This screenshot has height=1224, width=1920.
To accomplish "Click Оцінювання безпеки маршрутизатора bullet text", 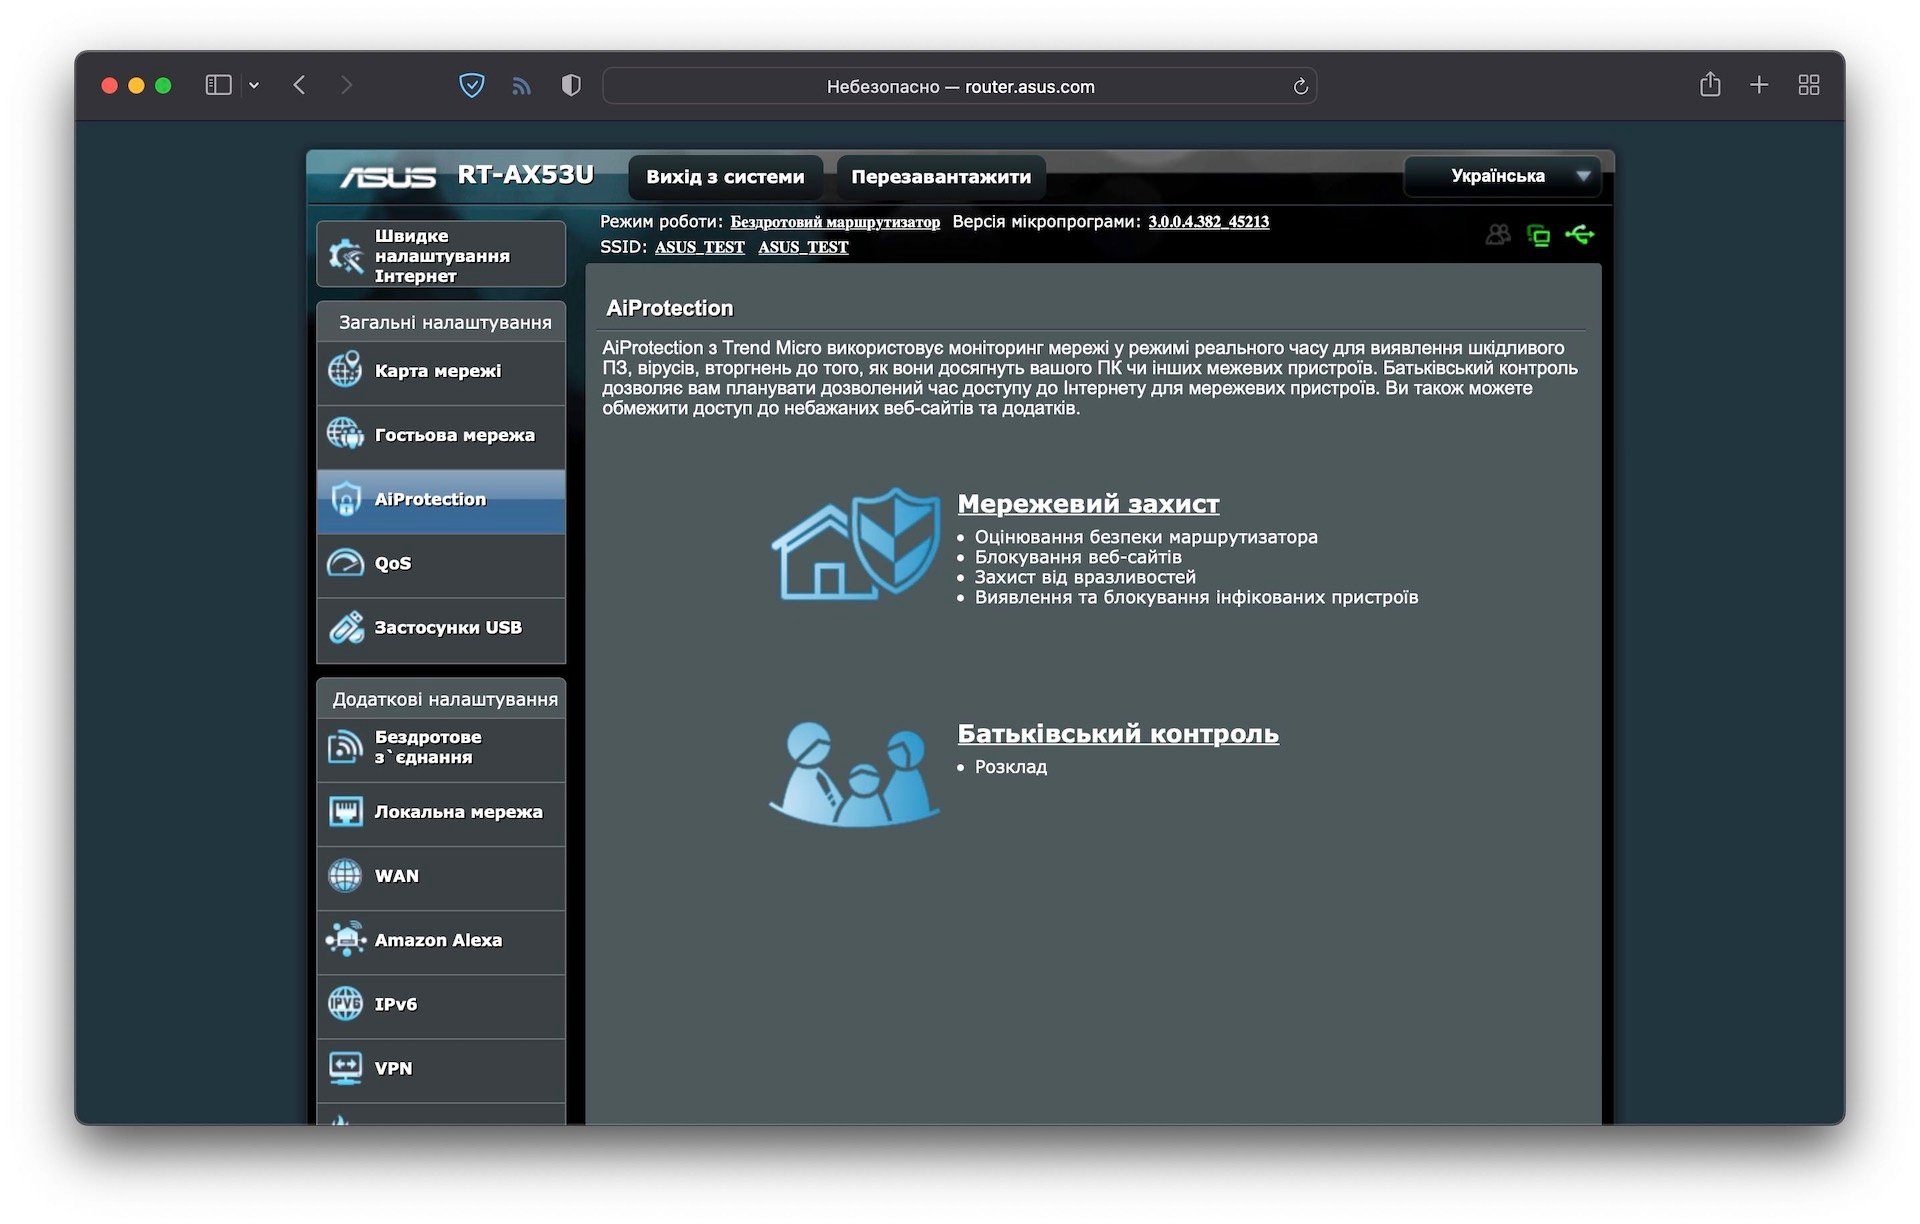I will coord(1146,537).
